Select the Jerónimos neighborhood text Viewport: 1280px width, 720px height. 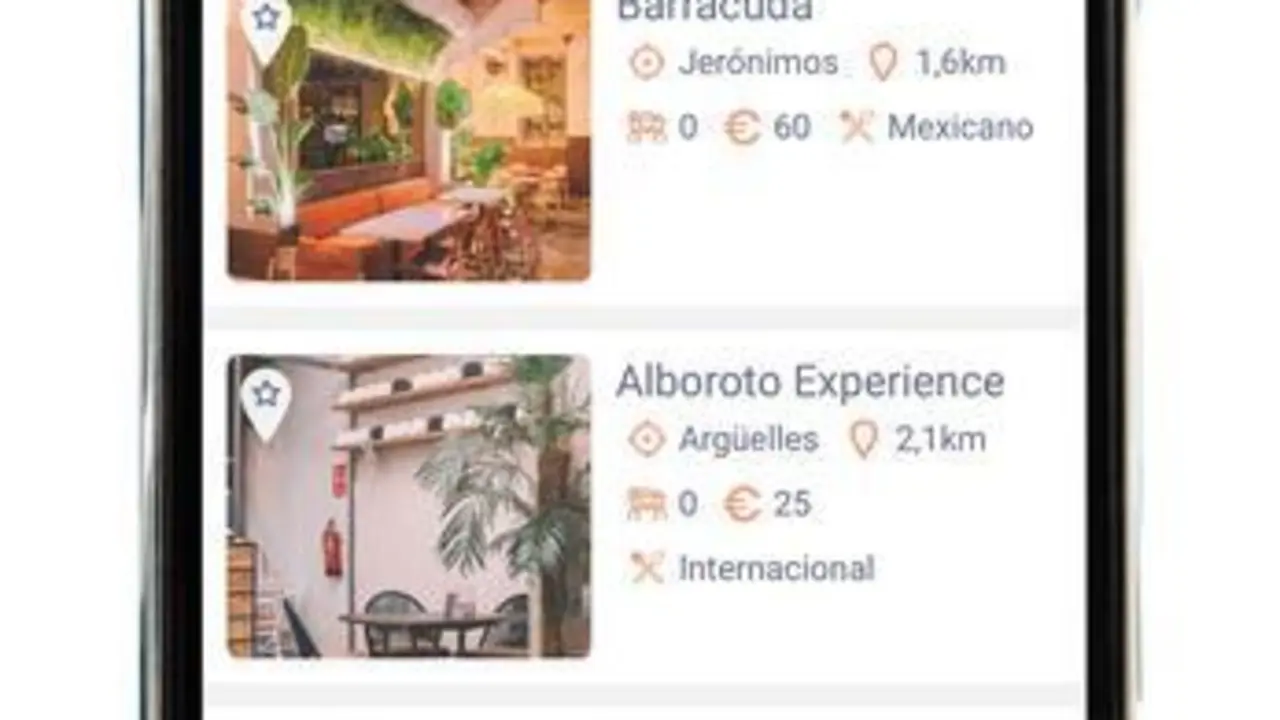point(758,63)
